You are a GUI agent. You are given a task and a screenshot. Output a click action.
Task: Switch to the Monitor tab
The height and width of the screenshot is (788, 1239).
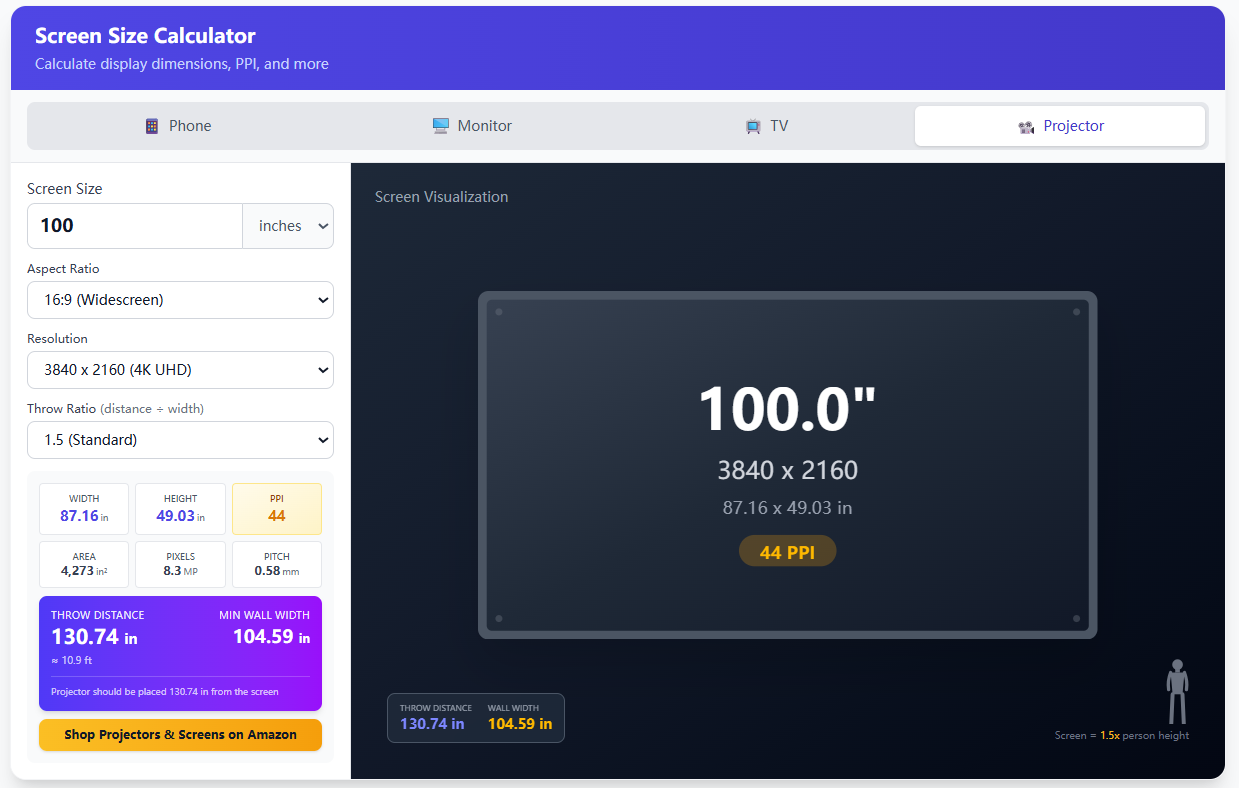472,125
